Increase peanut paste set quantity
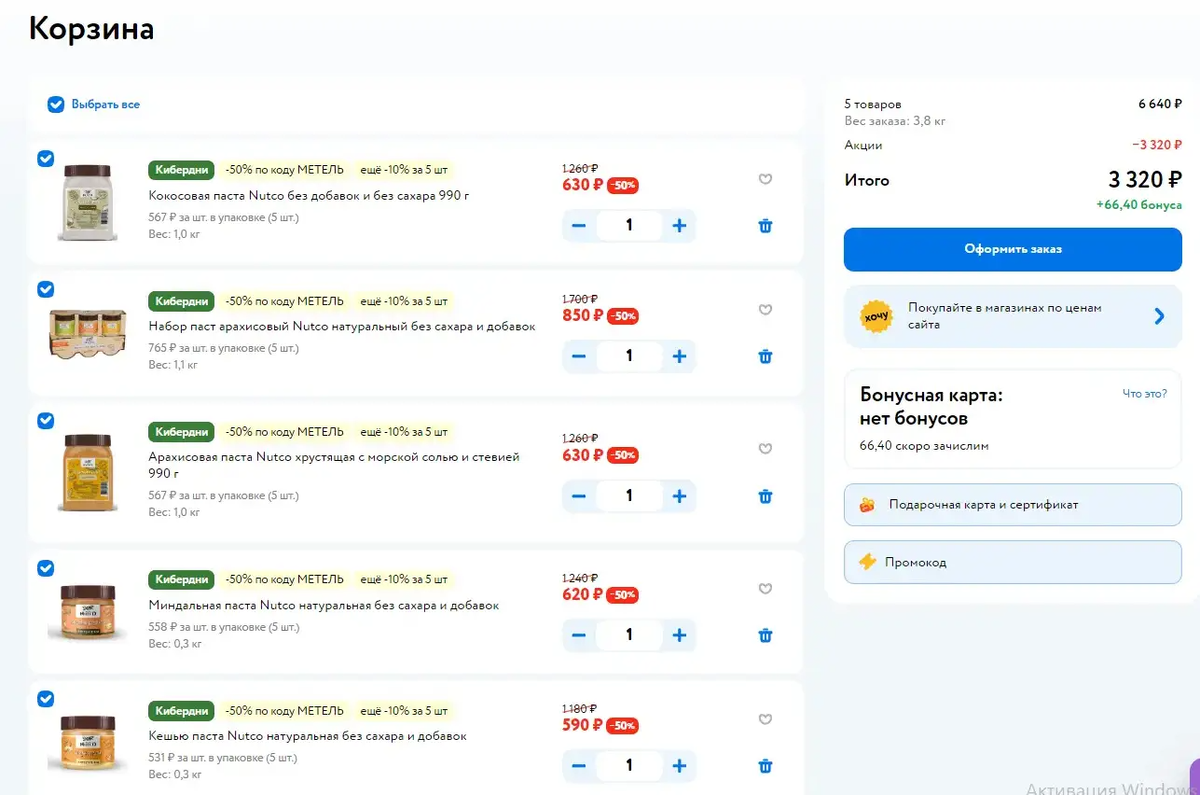 tap(679, 356)
